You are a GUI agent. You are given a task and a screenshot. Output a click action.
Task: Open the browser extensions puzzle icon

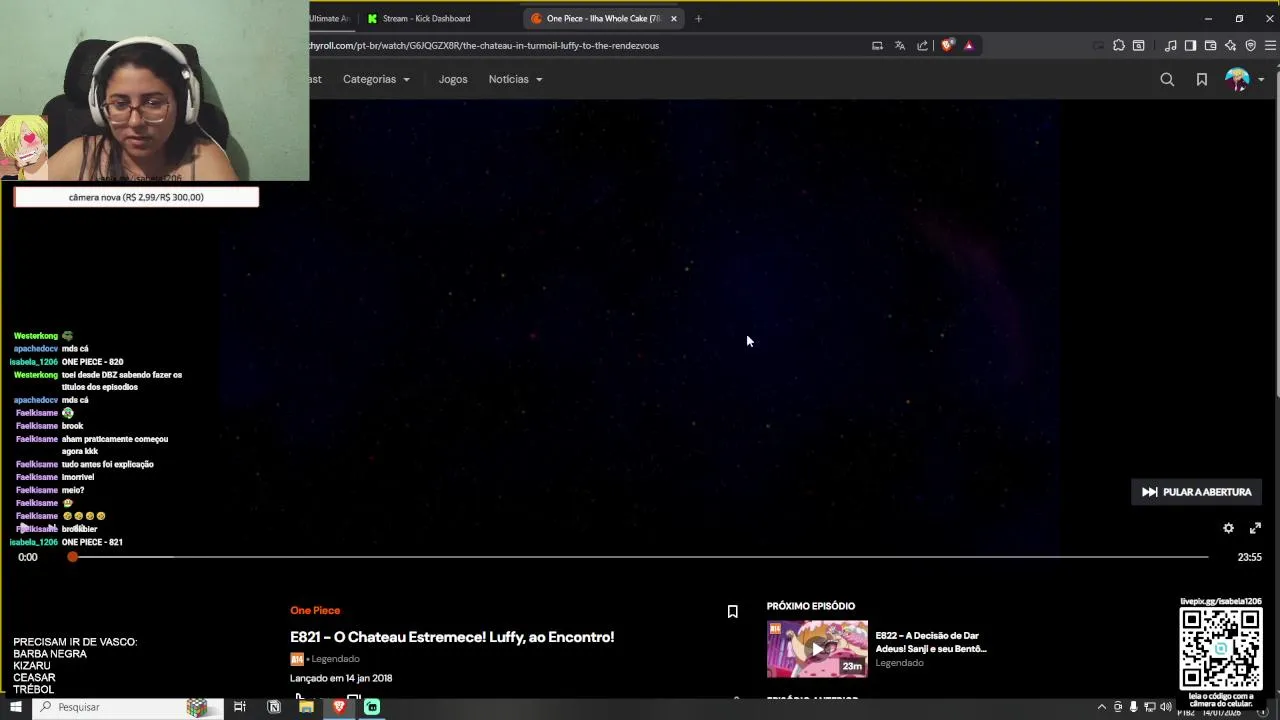(1118, 45)
